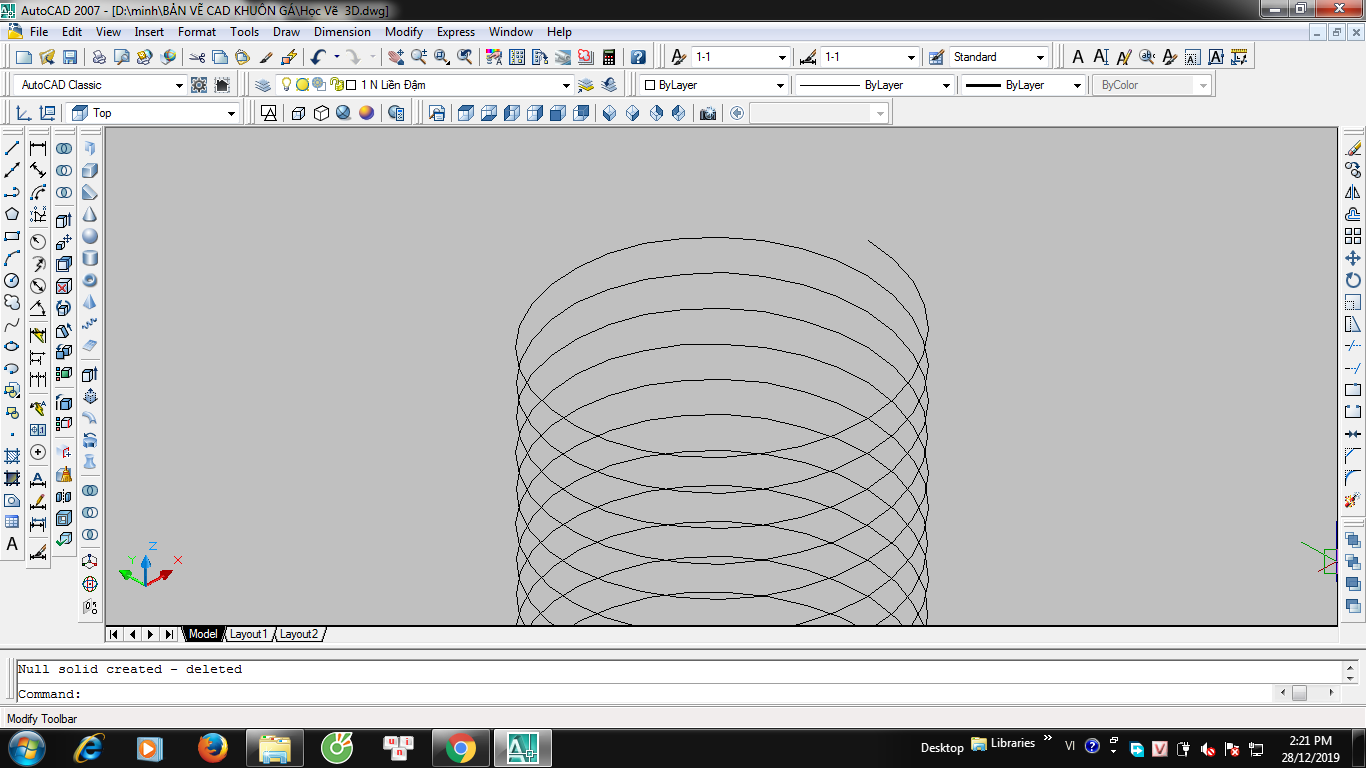Click the Multiline Text A tool
The height and width of the screenshot is (768, 1366).
12,544
